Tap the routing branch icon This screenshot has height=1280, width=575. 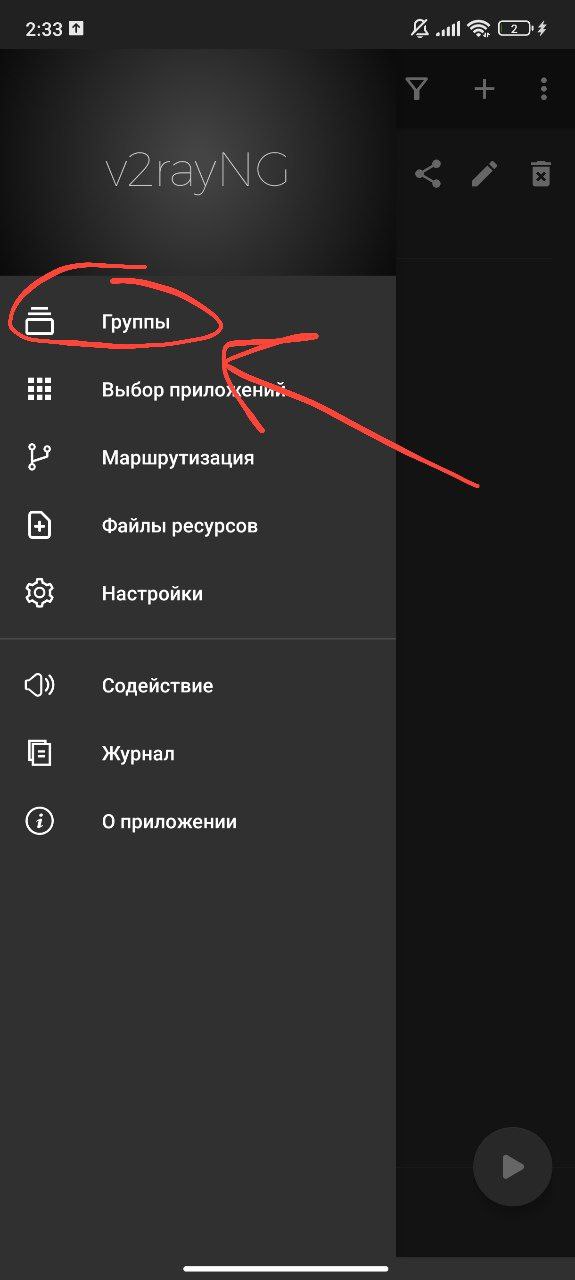(x=39, y=458)
